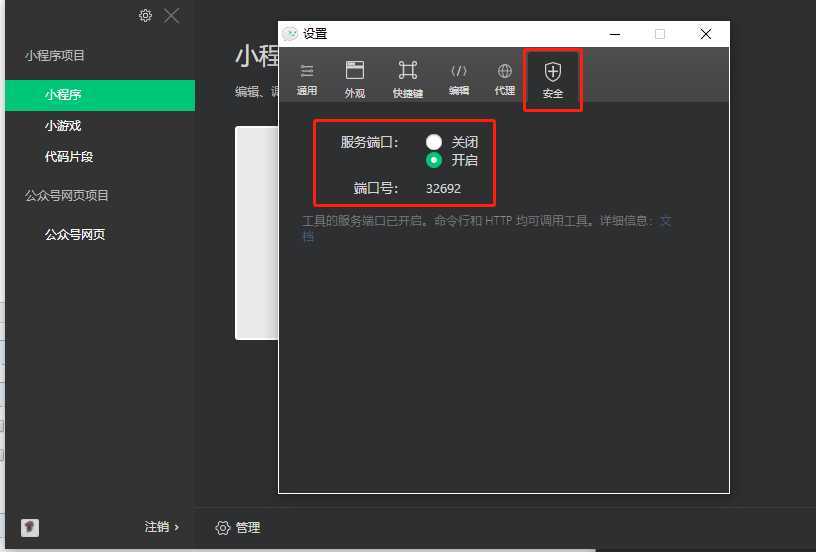Select 小程序 in the sidebar

[100, 95]
